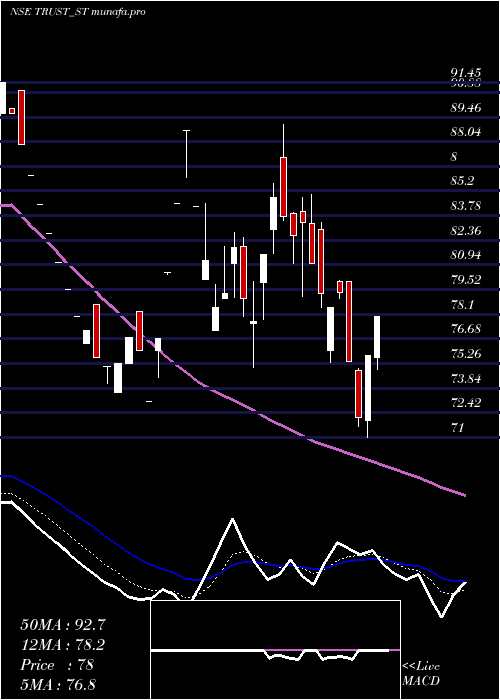
Task: Click the Price : 78 readout
Action: (57, 665)
